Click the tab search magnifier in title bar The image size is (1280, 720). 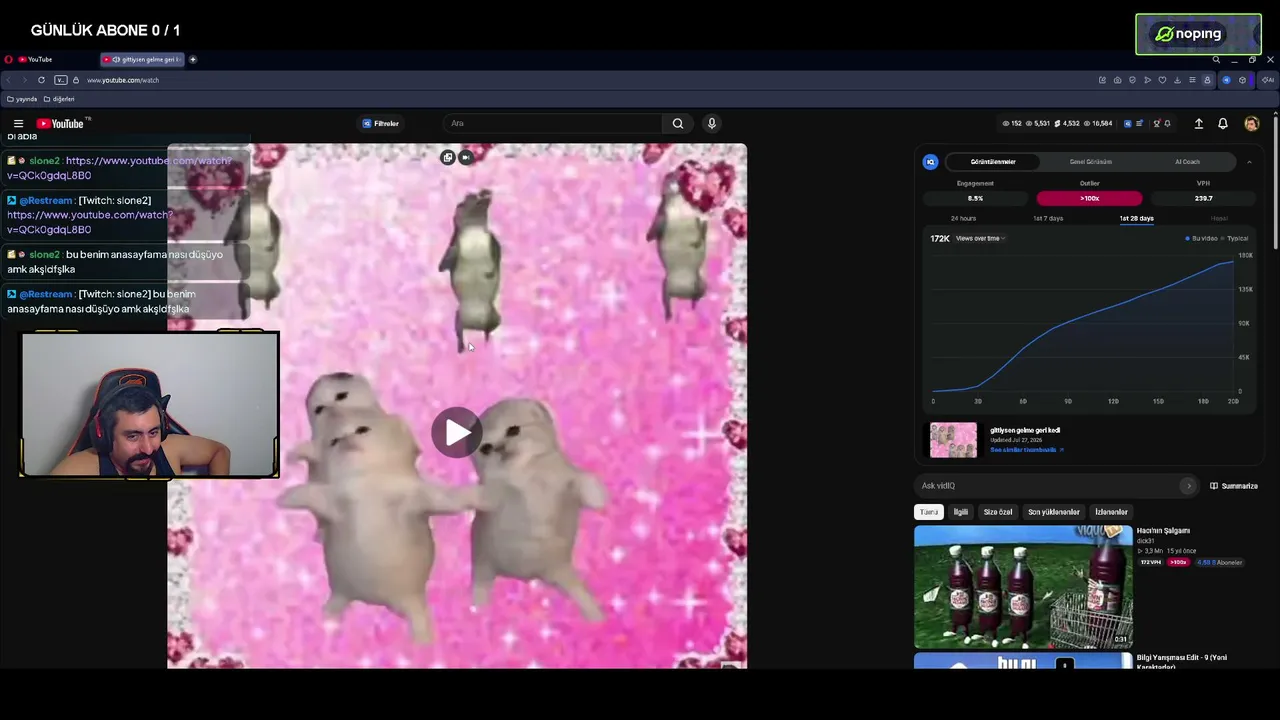click(x=1216, y=59)
